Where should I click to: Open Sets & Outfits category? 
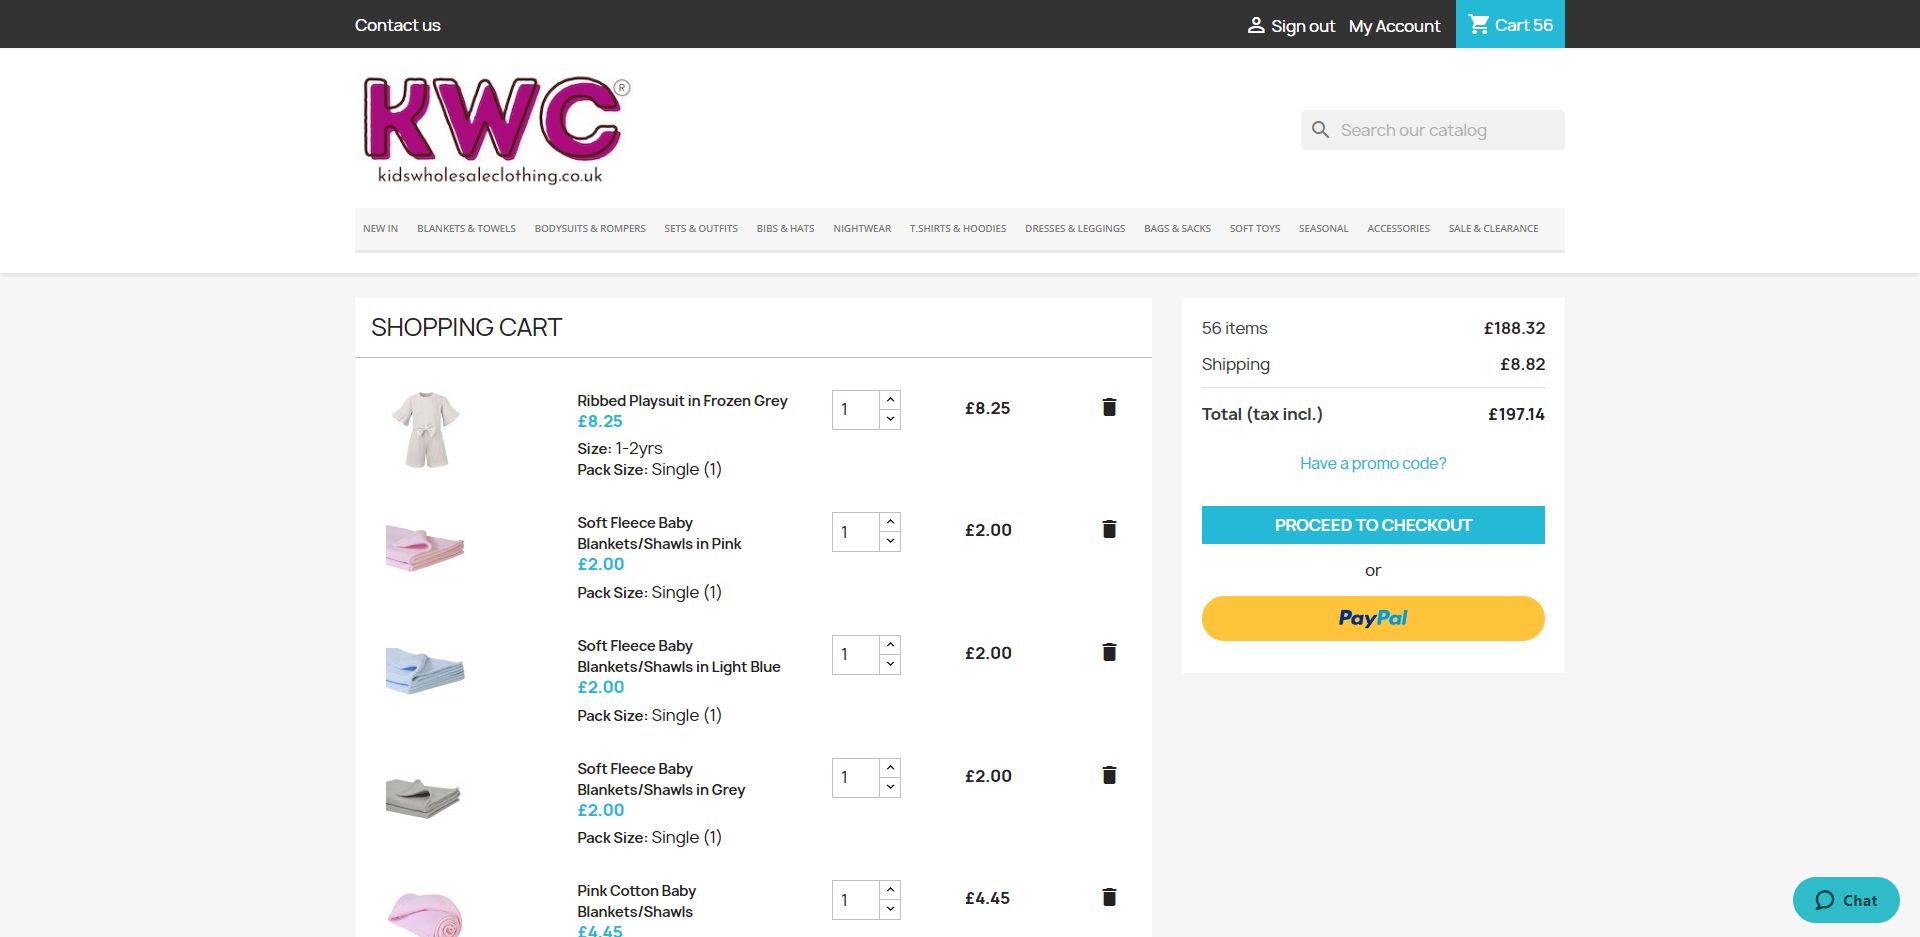701,229
